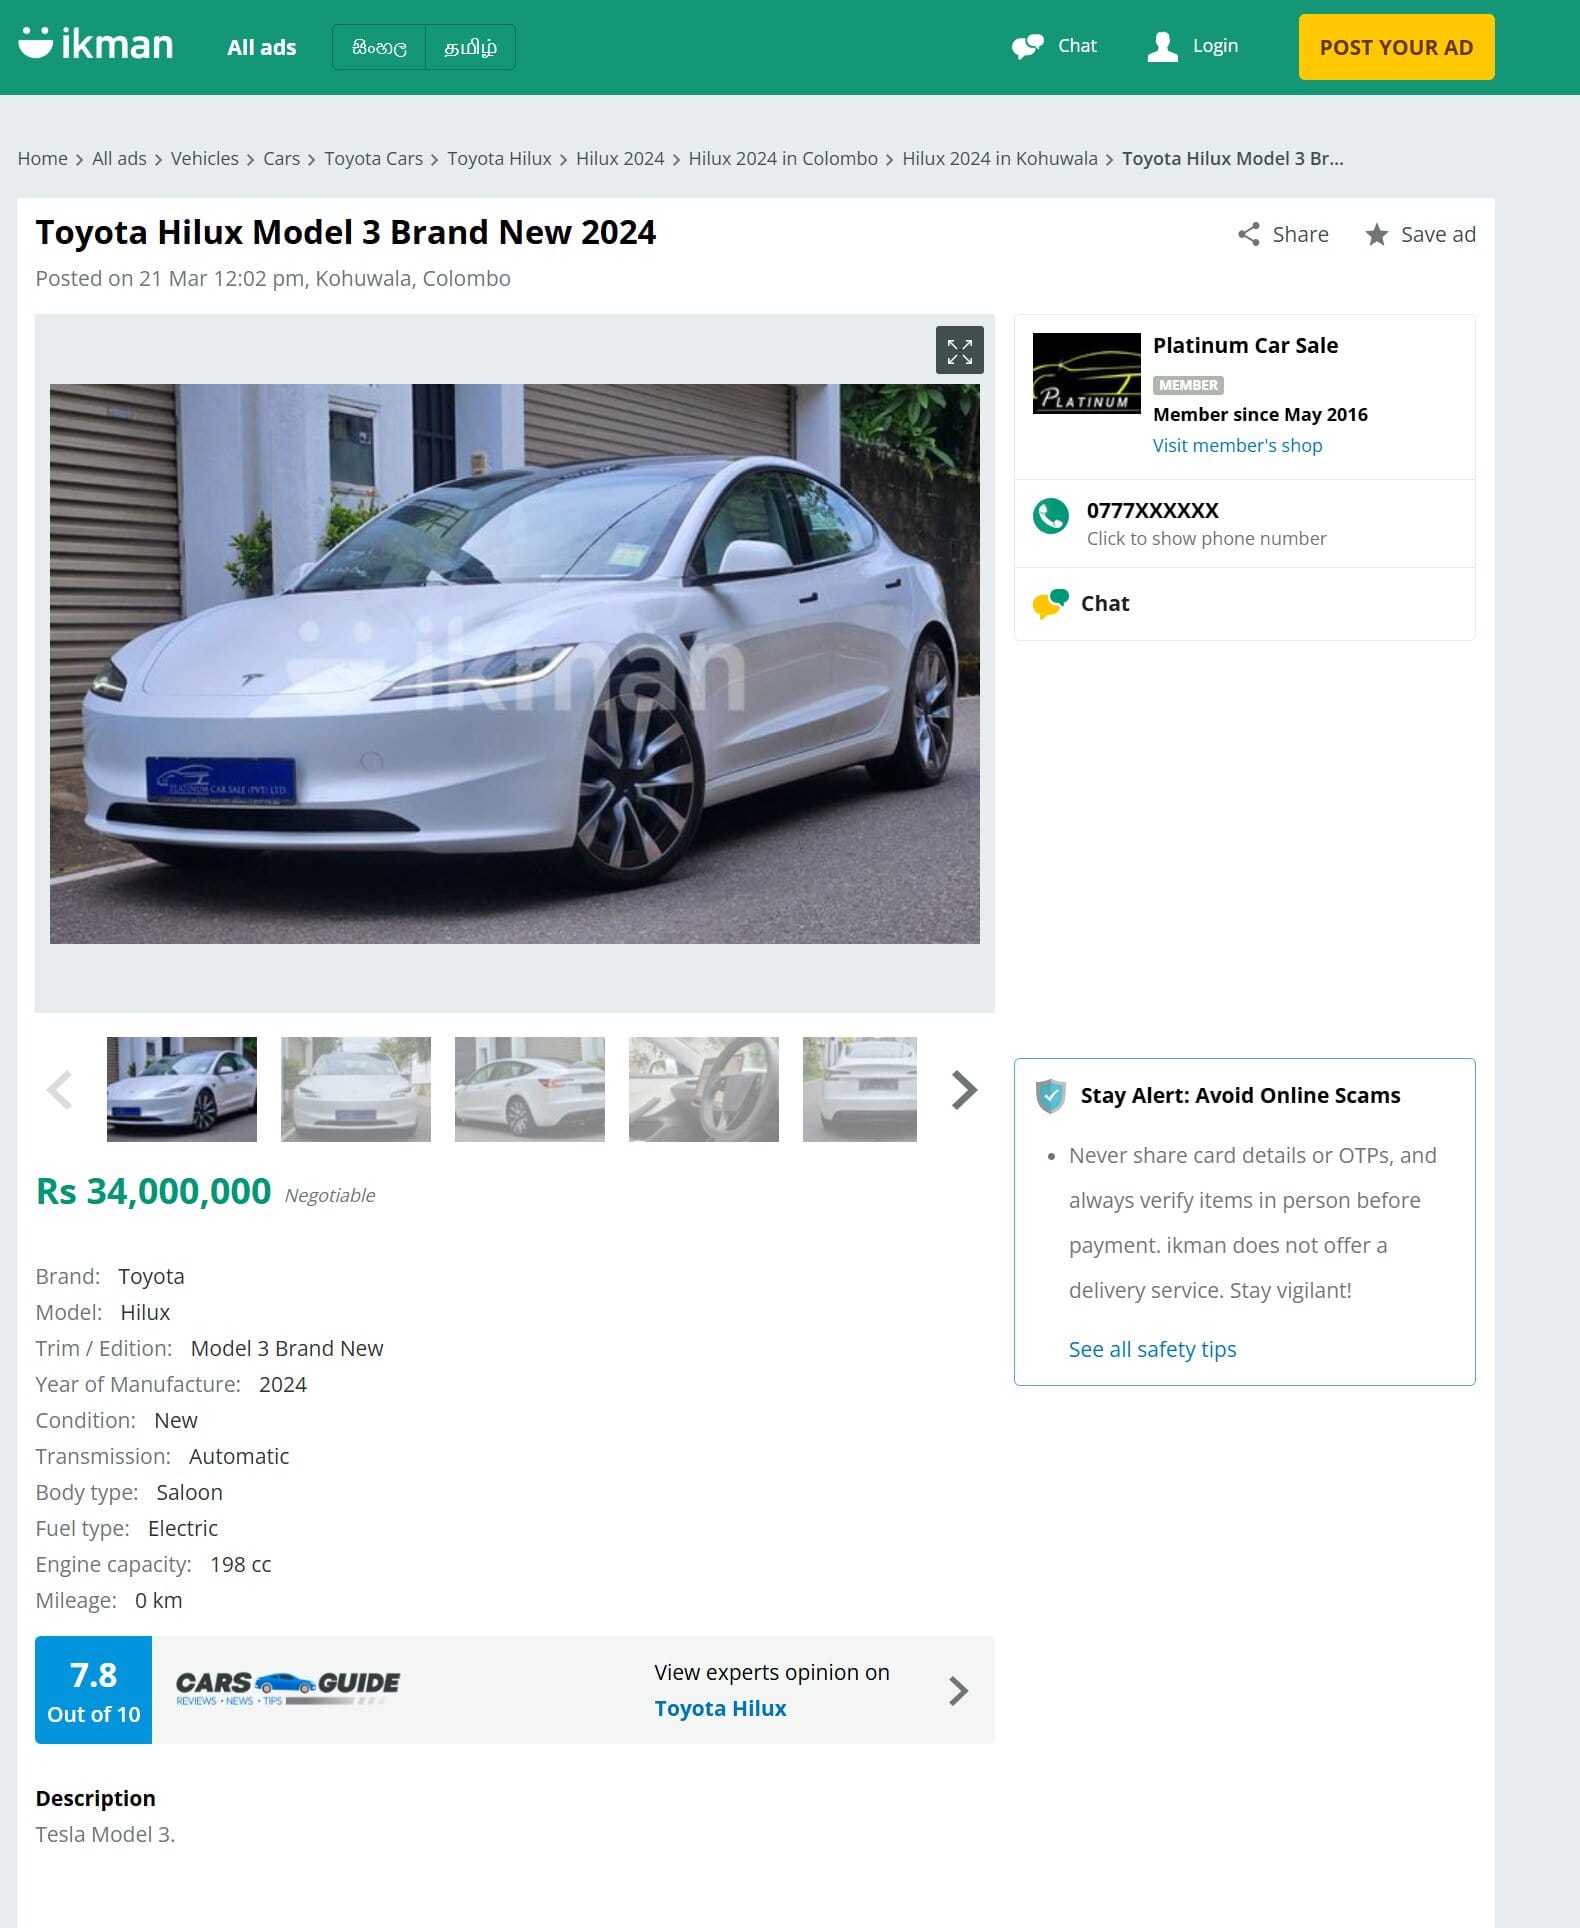Open All ads in the header
This screenshot has height=1928, width=1580.
[x=262, y=47]
